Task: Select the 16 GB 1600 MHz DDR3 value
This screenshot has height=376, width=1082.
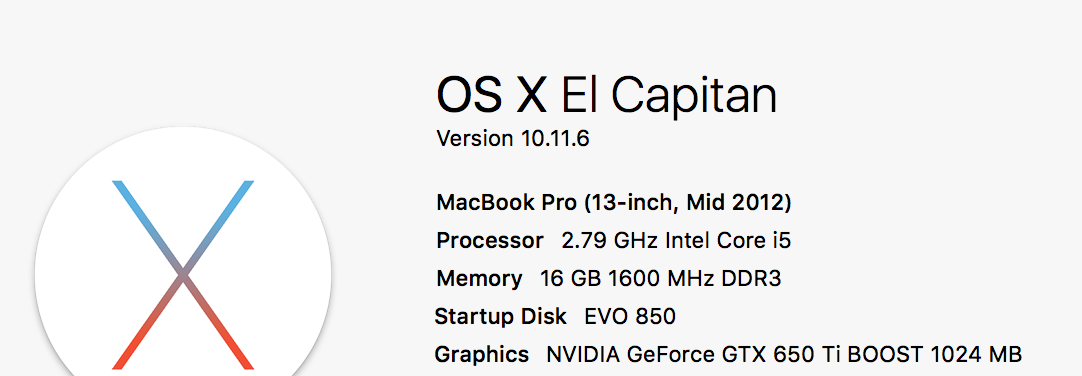Action: 661,279
